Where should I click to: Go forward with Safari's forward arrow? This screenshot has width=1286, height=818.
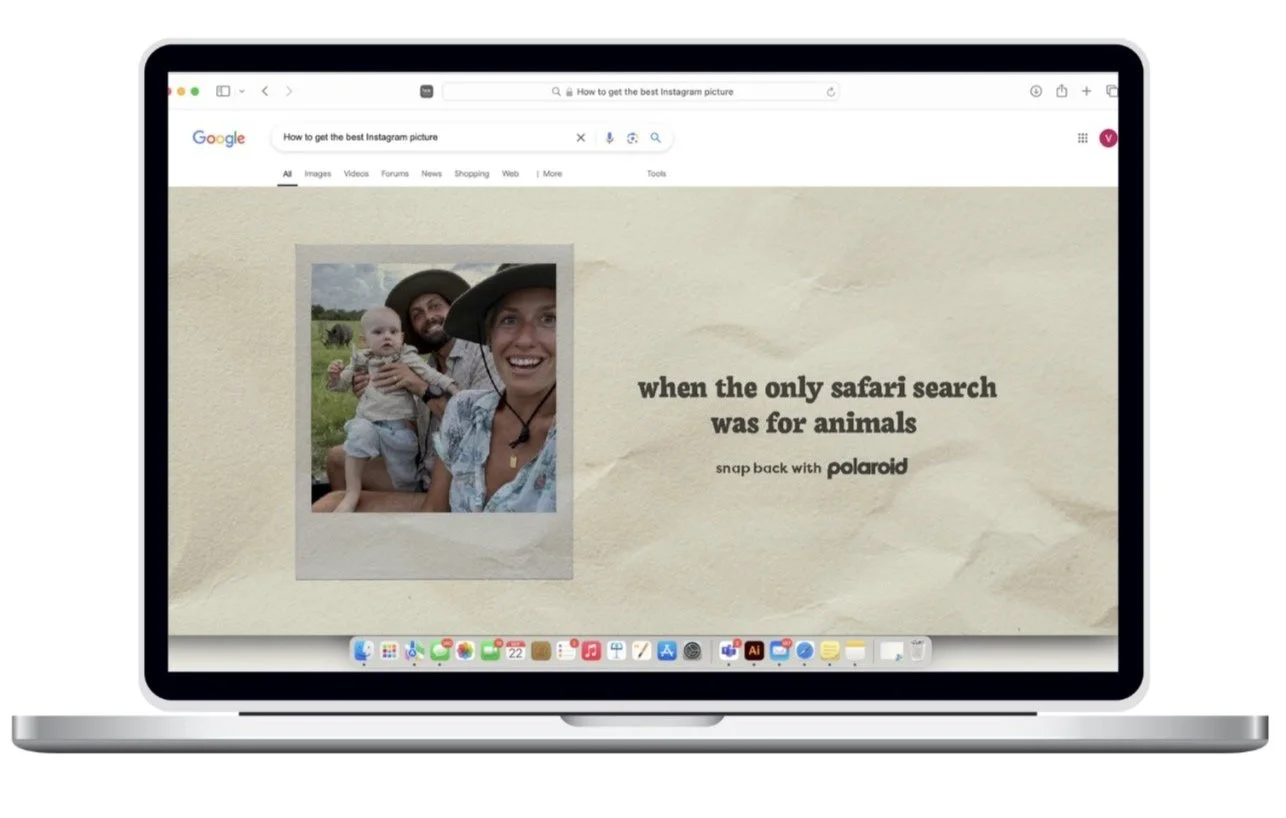289,91
